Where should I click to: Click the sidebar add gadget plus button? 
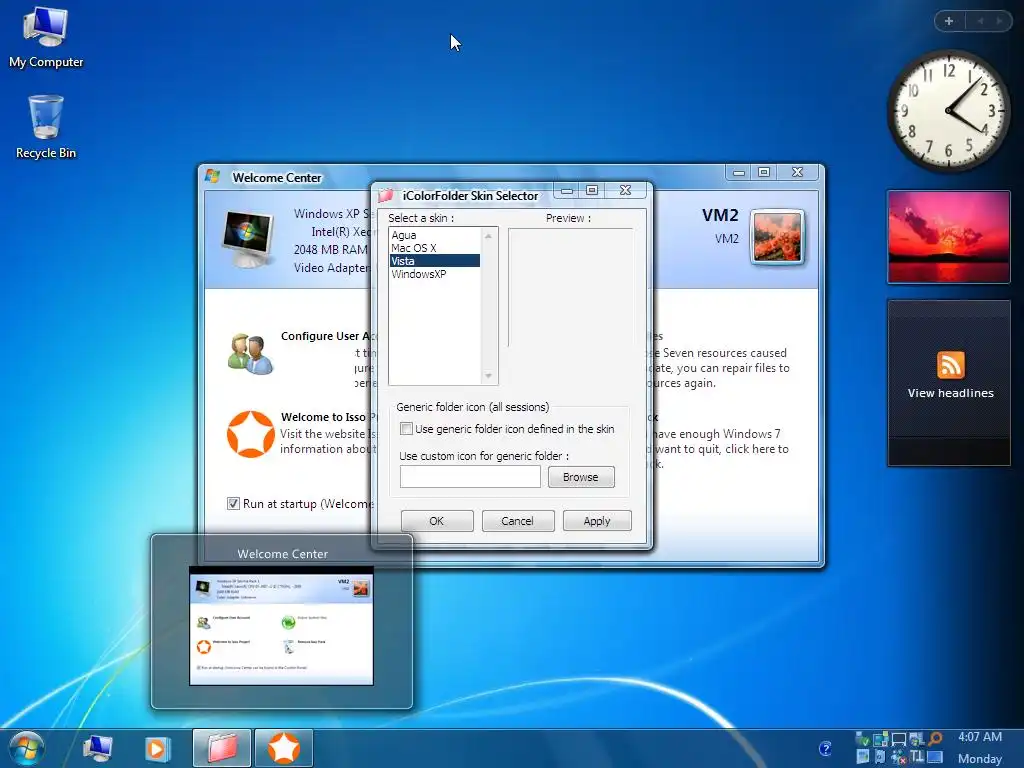coord(949,21)
